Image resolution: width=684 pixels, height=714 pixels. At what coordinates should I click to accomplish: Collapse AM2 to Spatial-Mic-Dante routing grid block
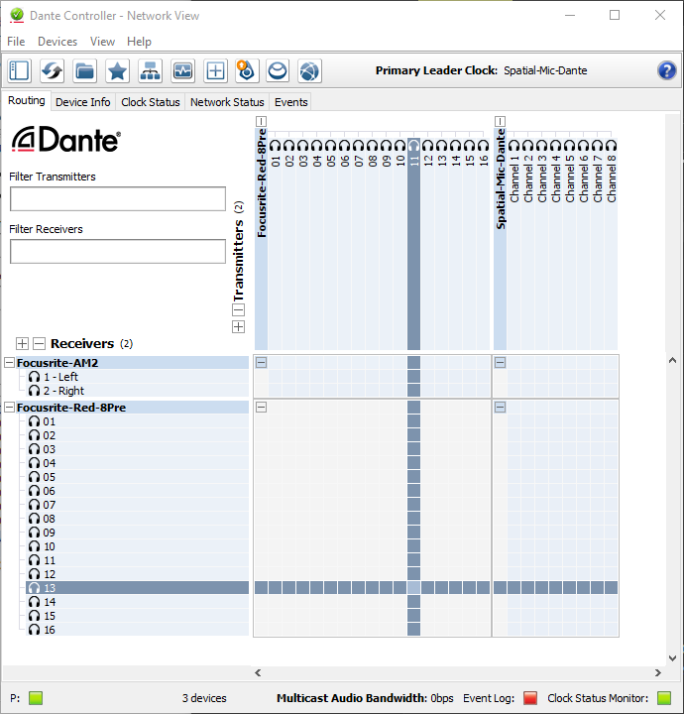pyautogui.click(x=500, y=363)
